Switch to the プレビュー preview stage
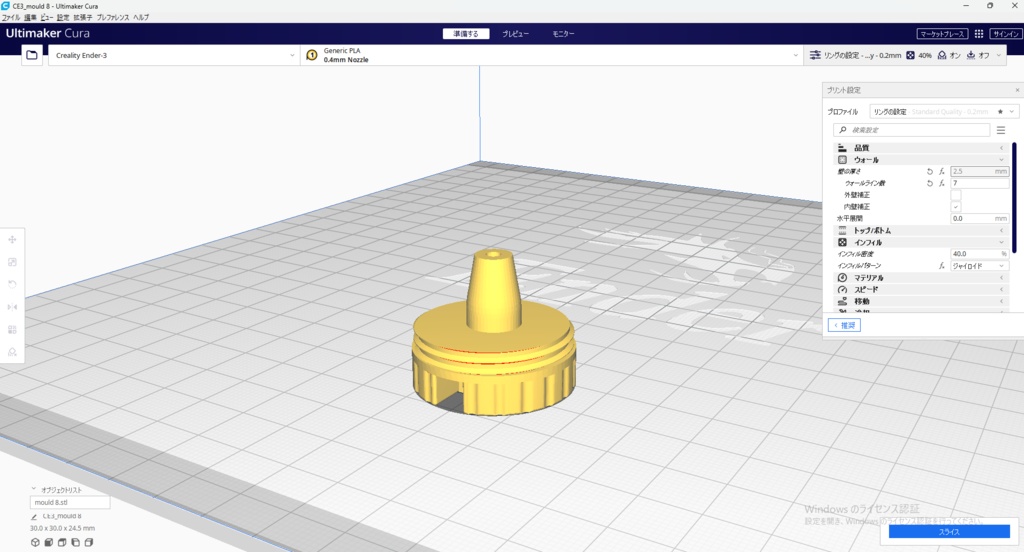This screenshot has width=1024, height=552. [x=515, y=34]
